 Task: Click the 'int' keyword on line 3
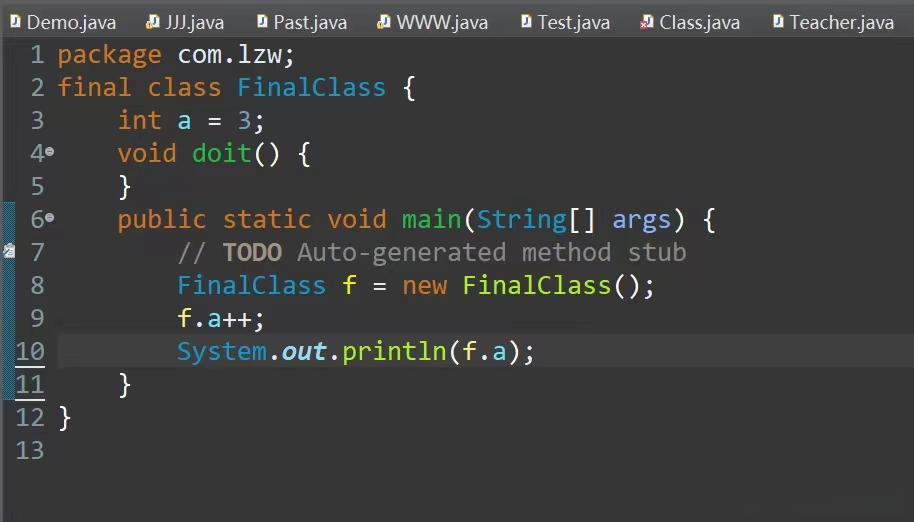click(140, 121)
